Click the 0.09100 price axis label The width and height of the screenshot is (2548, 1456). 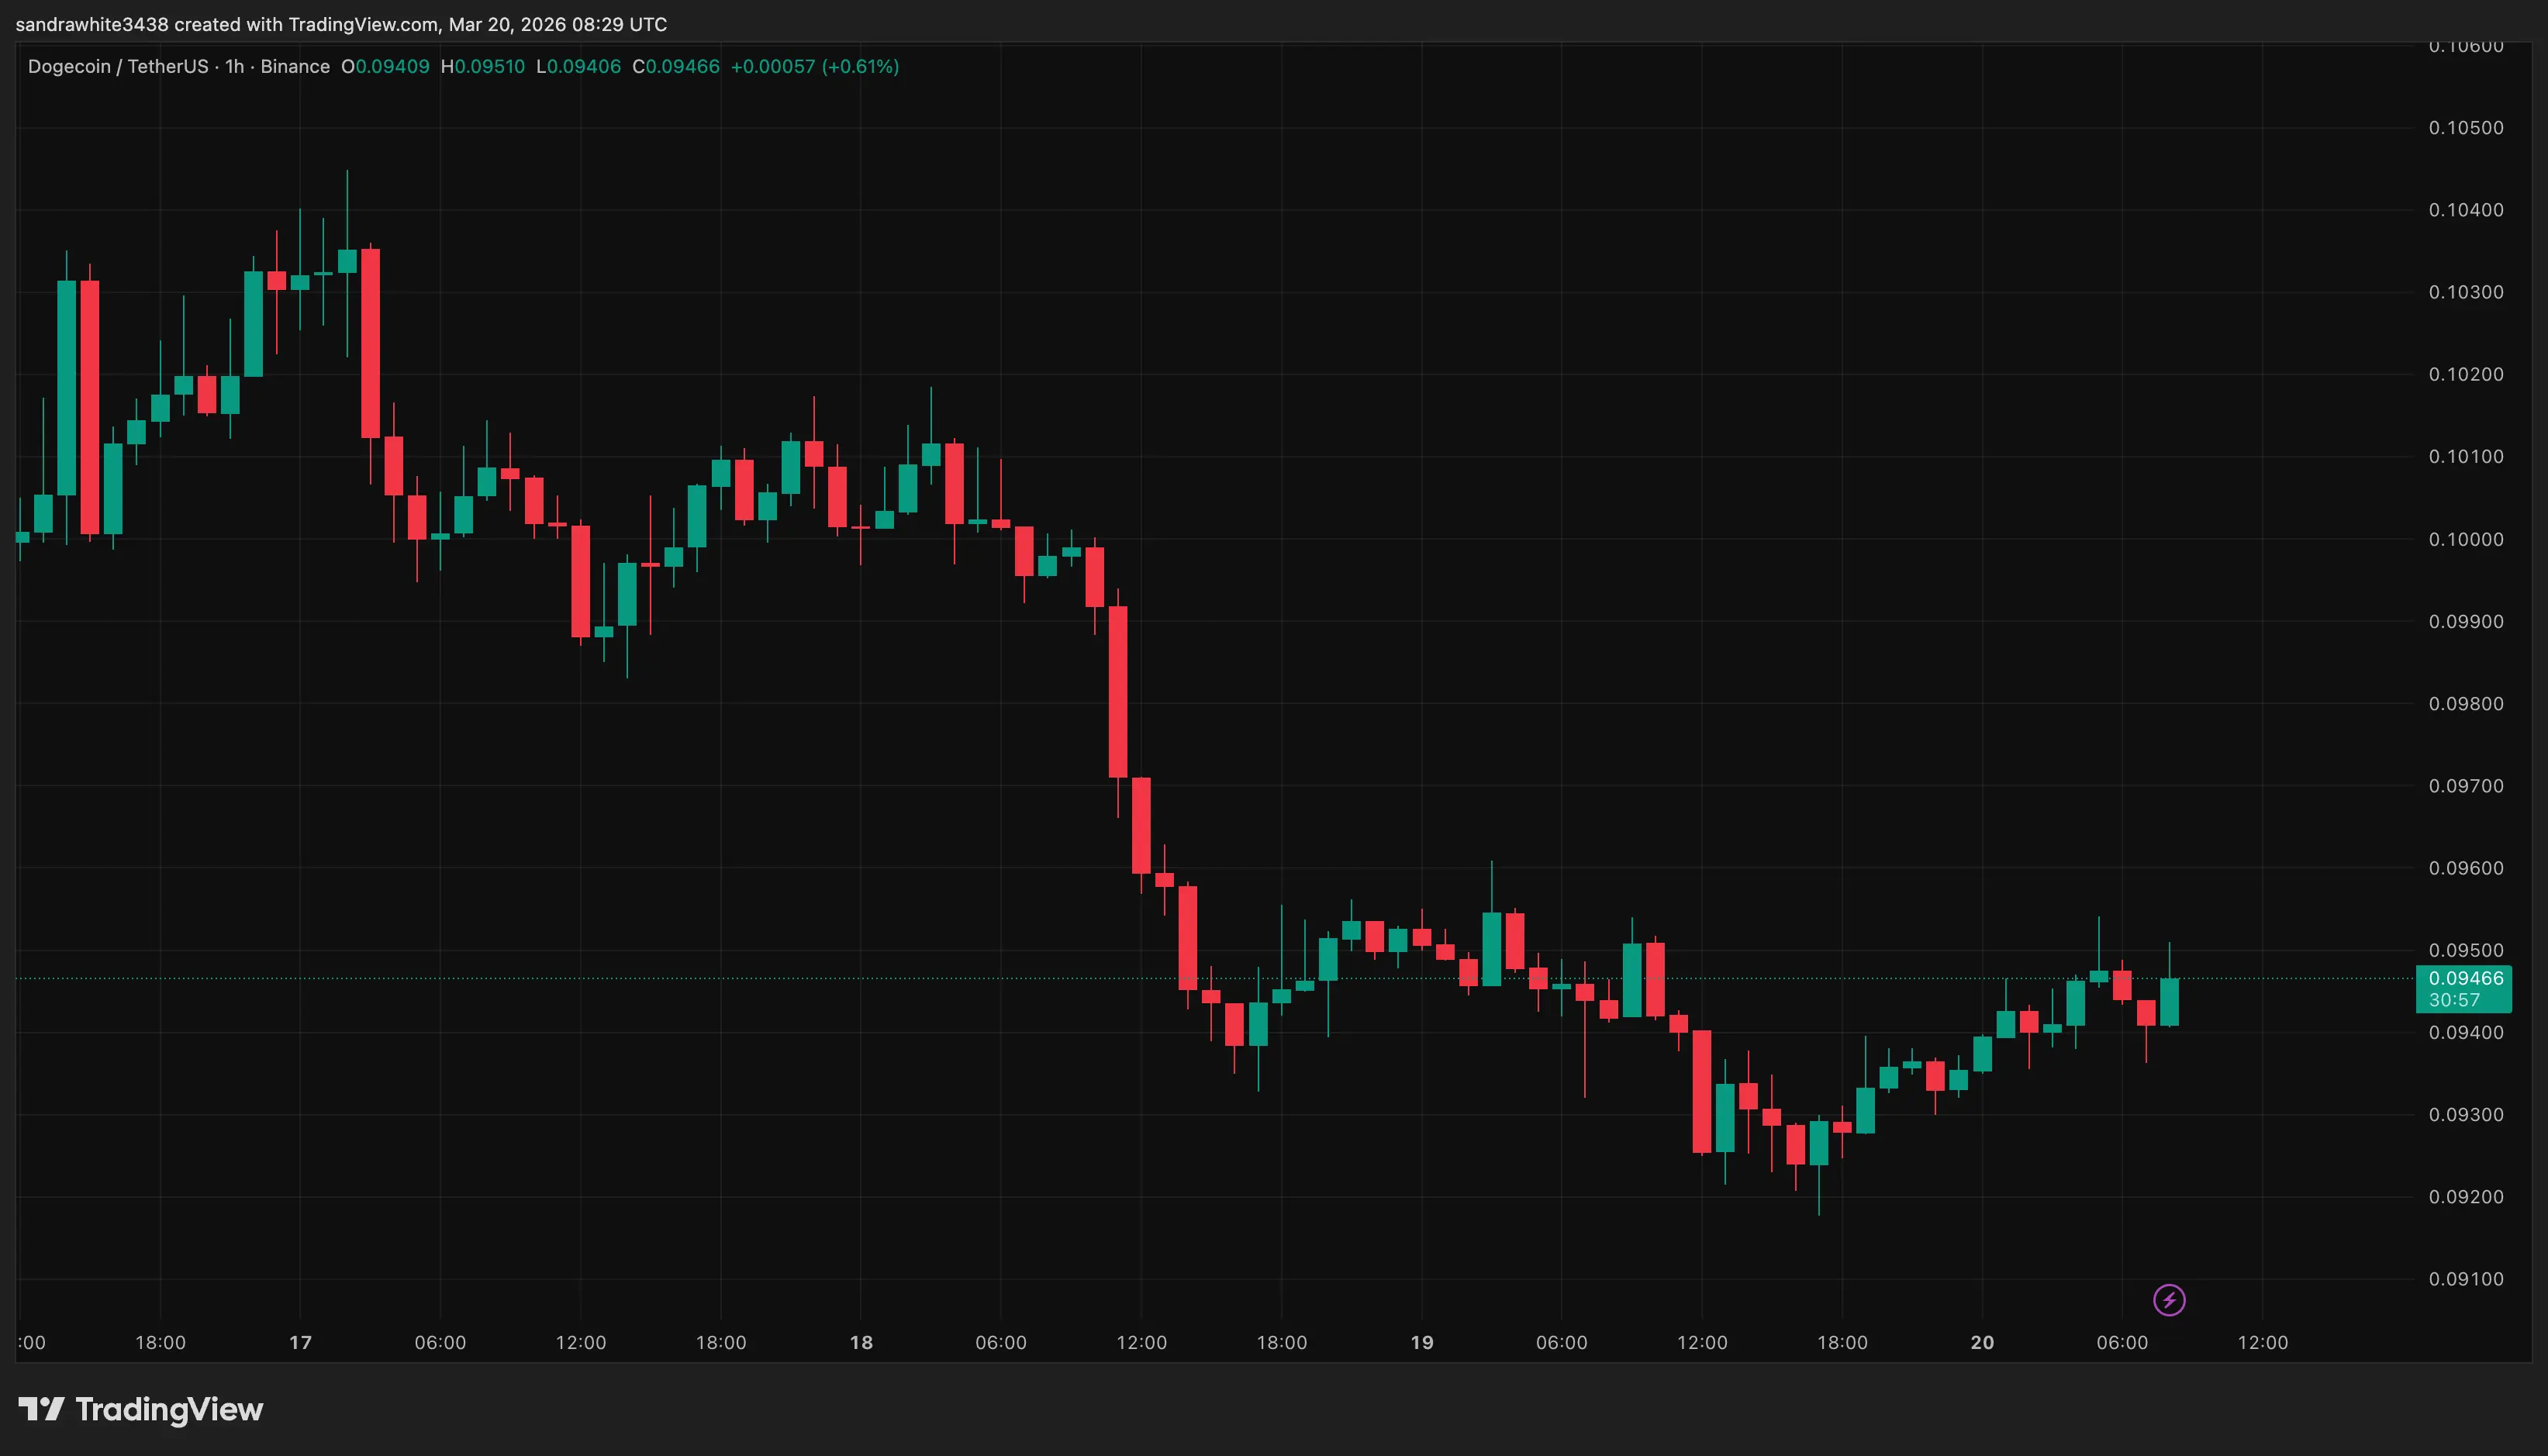click(x=2466, y=1278)
